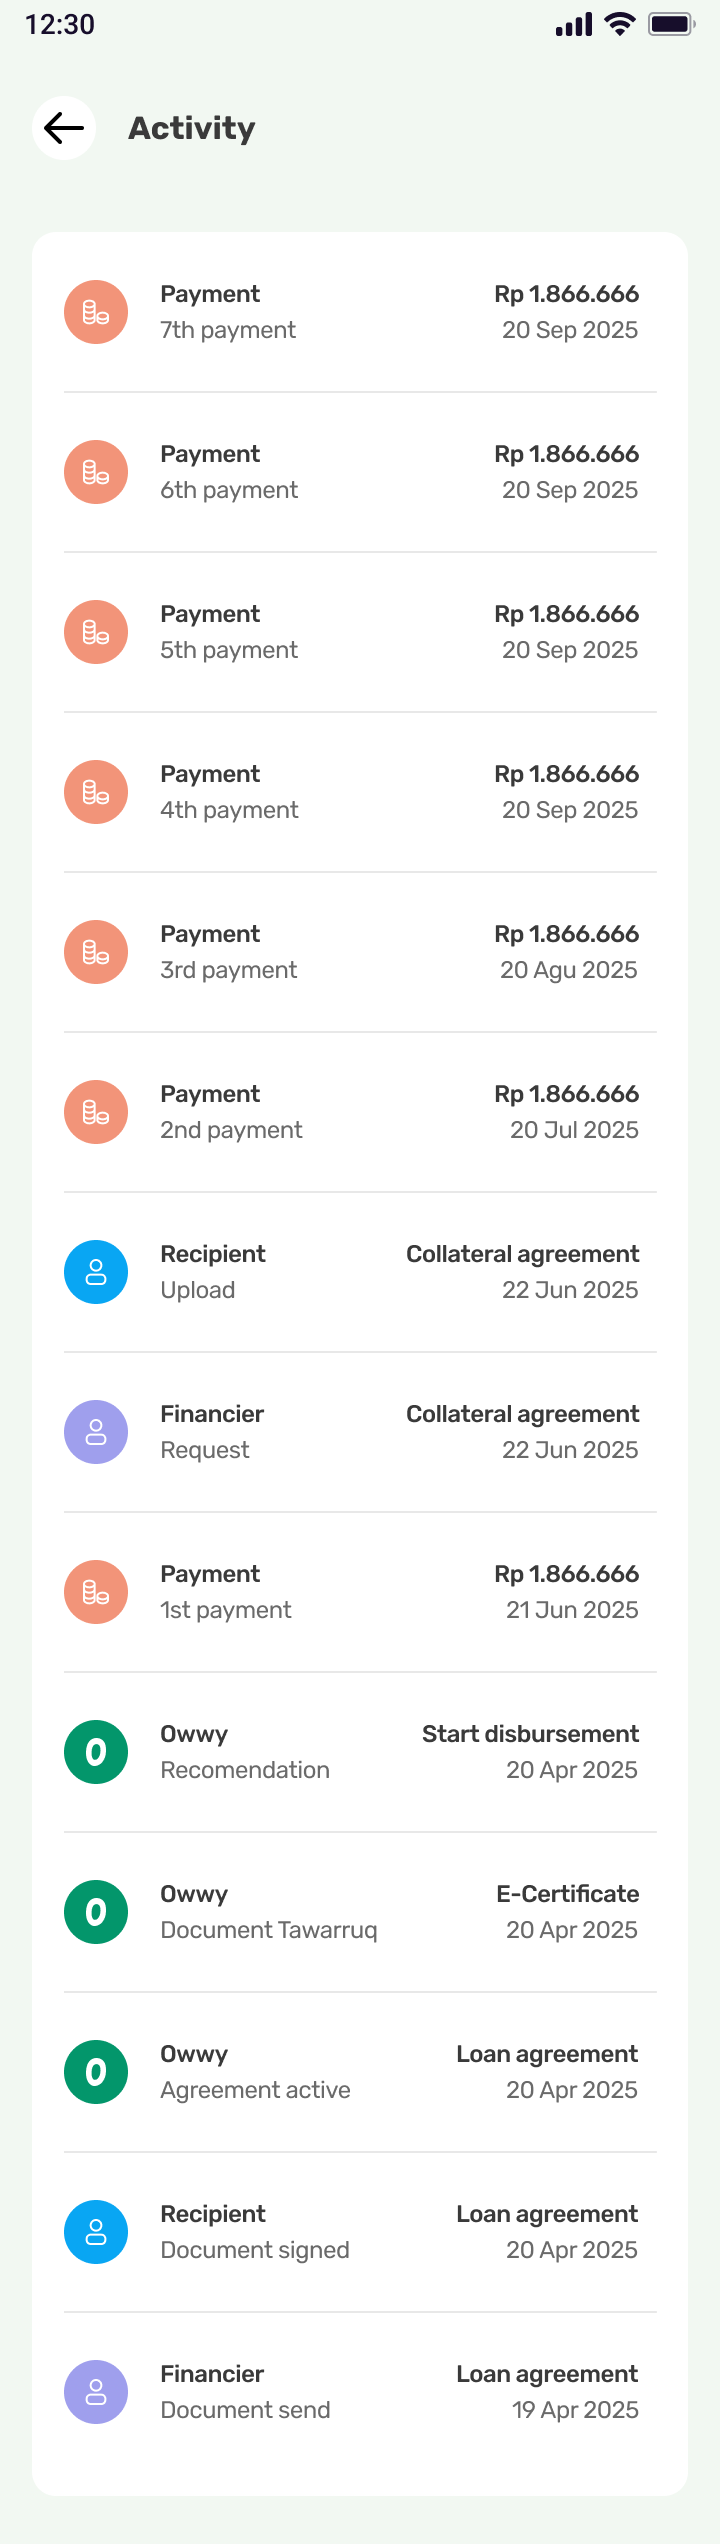Image resolution: width=720 pixels, height=2544 pixels.
Task: Open the 6th payment entry
Action: (x=360, y=472)
